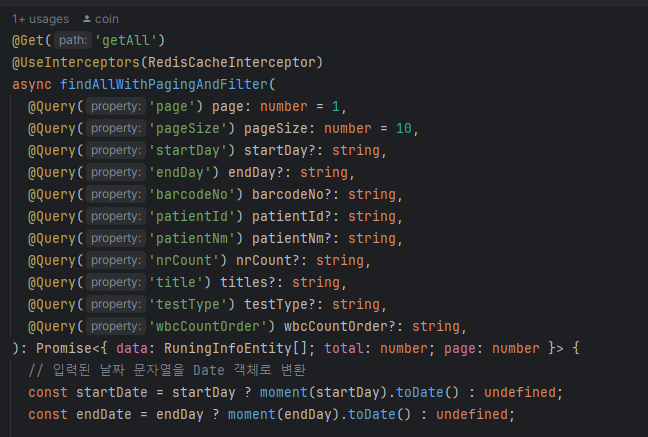Click the 'wbcCountOrder' query string literal

(x=207, y=326)
